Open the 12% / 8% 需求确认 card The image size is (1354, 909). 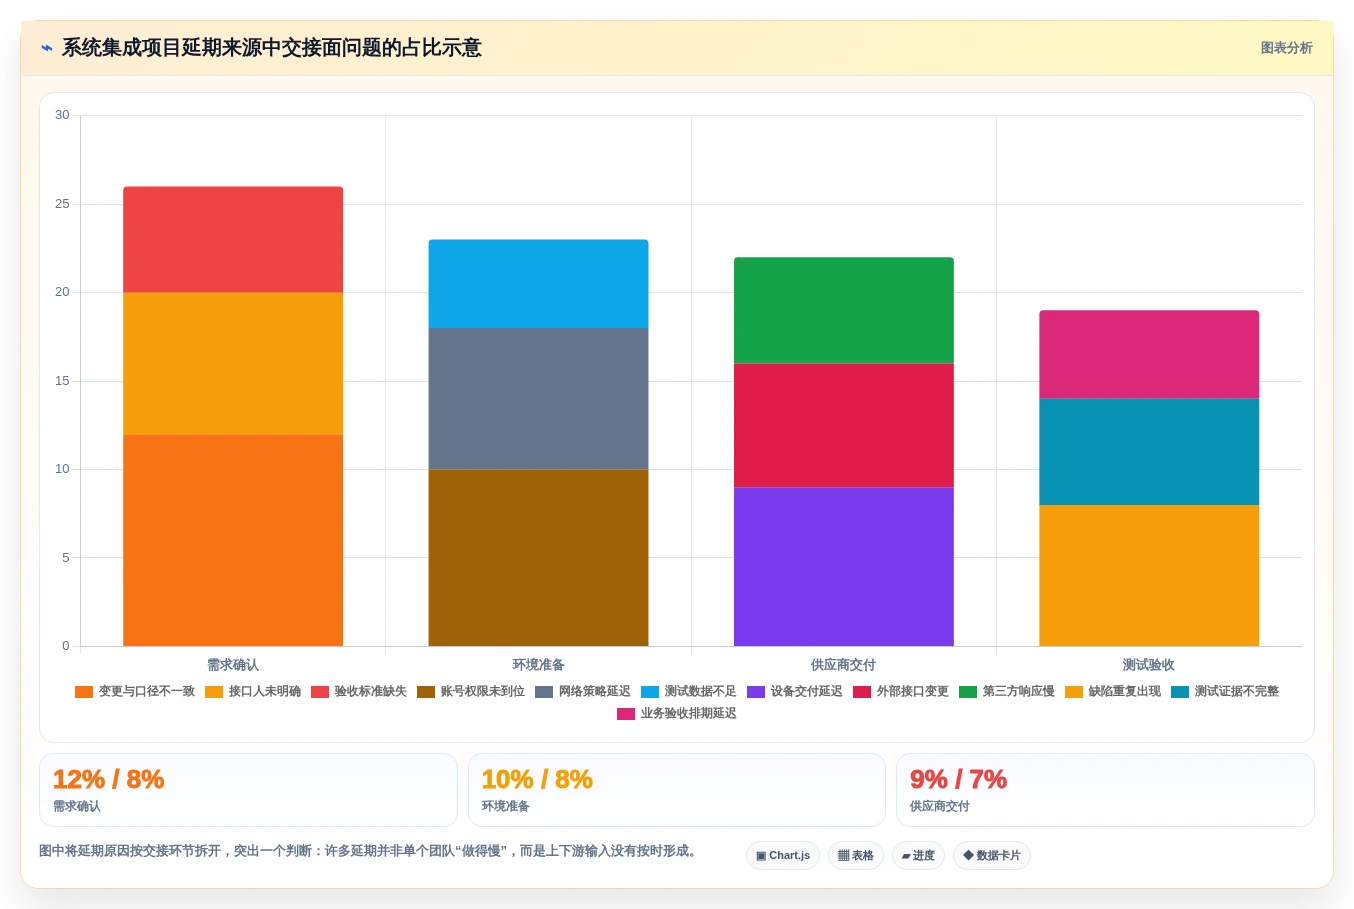pos(248,790)
